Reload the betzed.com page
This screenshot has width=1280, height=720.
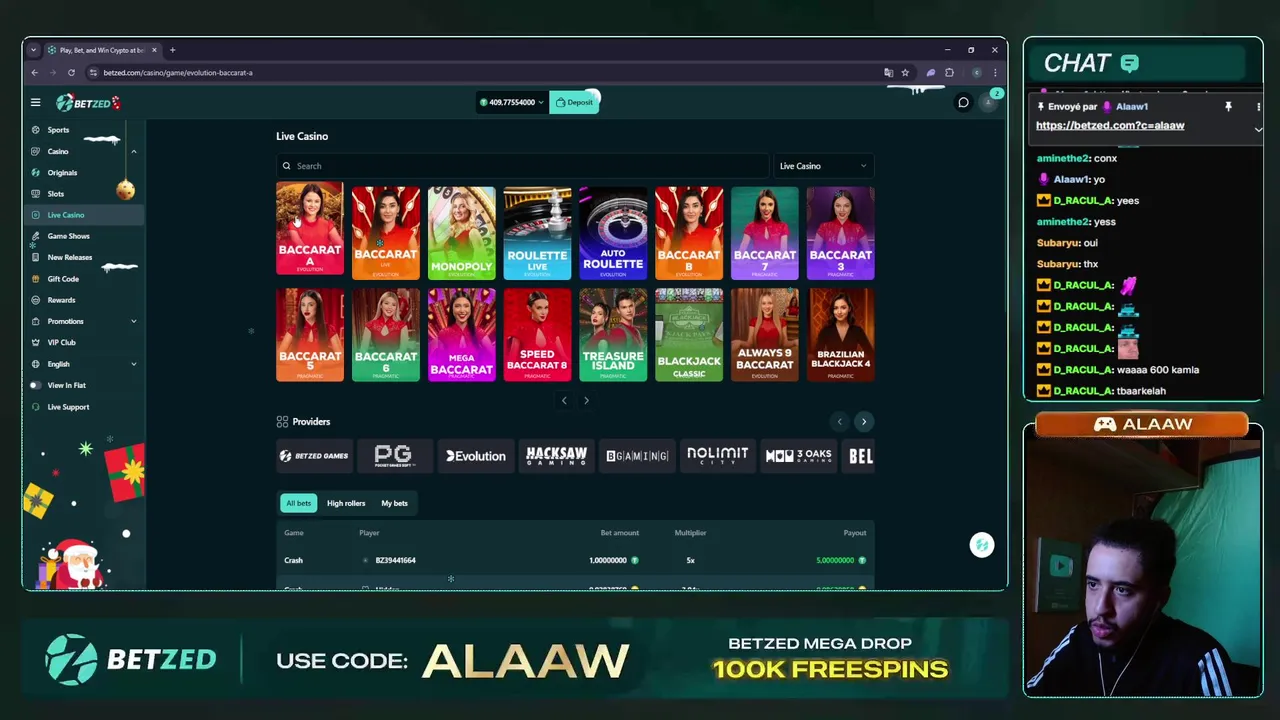tap(71, 72)
